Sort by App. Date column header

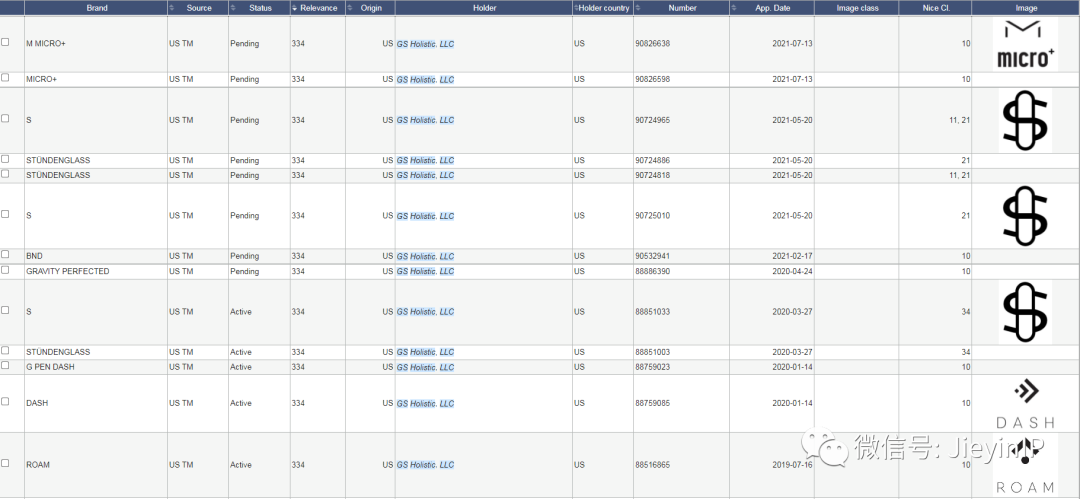click(x=772, y=8)
